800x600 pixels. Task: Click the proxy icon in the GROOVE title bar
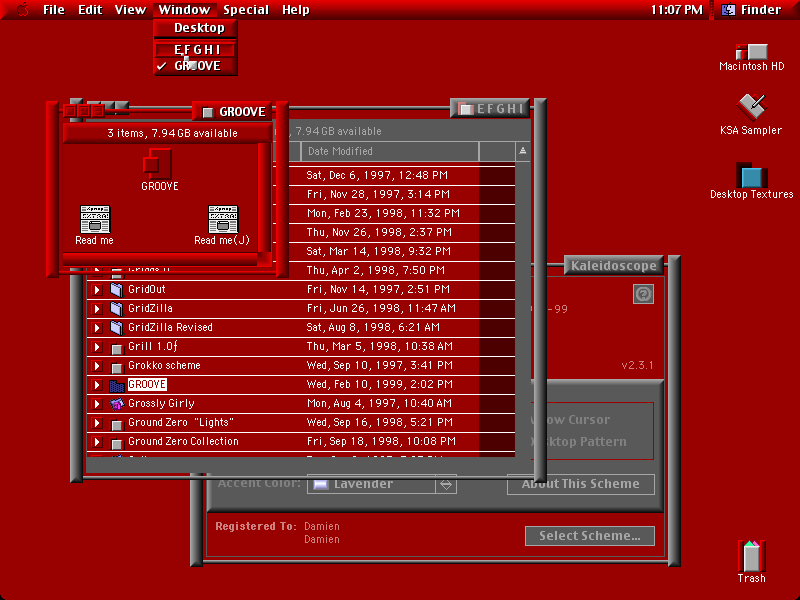point(208,112)
